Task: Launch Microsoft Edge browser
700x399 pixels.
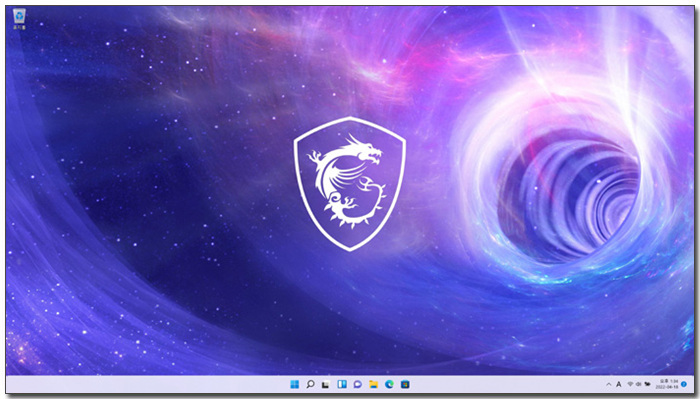Action: (389, 384)
